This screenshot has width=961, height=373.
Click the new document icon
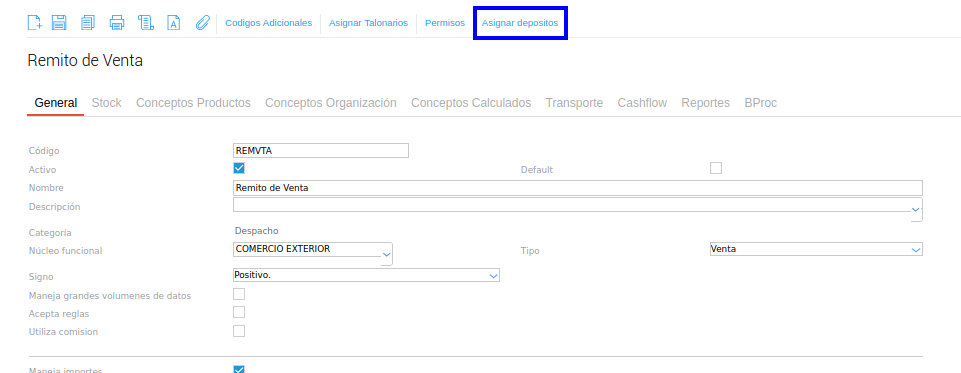click(34, 23)
